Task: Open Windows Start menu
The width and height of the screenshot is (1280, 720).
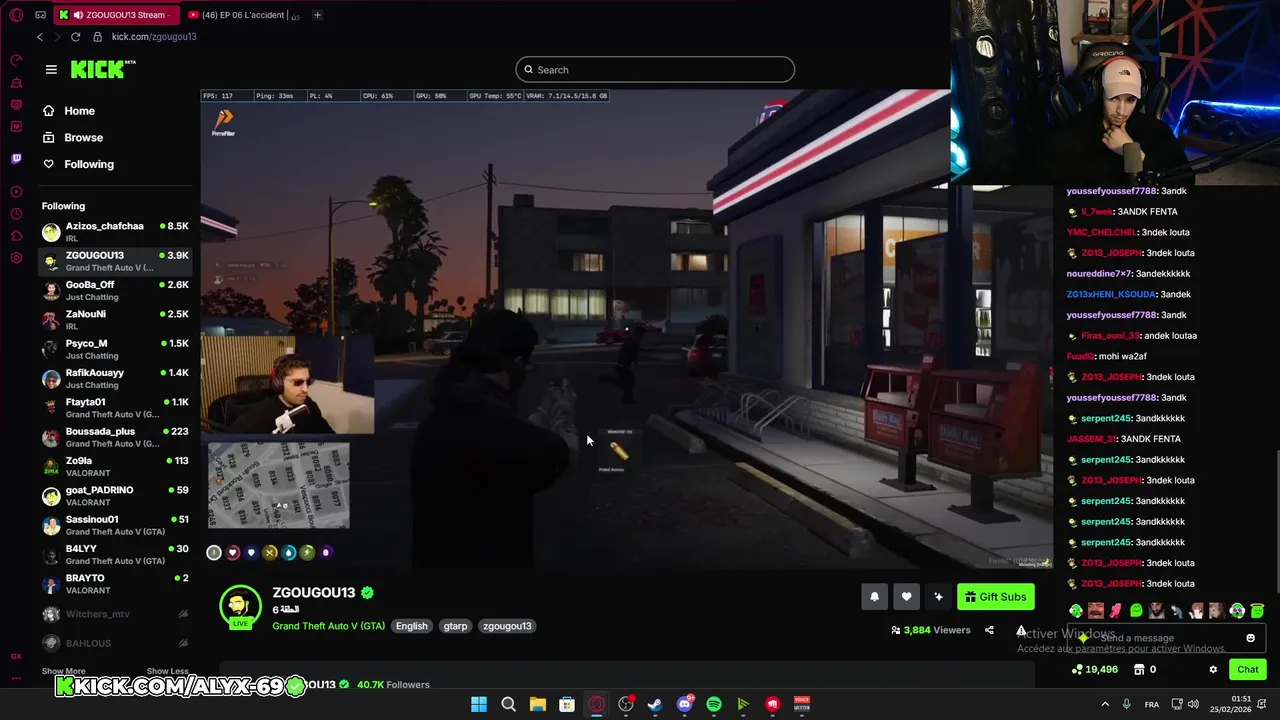Action: (479, 705)
